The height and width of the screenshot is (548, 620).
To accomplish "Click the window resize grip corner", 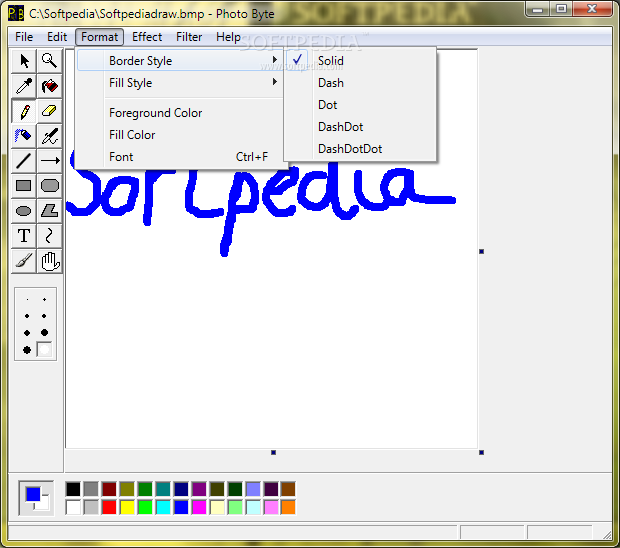I will point(607,535).
